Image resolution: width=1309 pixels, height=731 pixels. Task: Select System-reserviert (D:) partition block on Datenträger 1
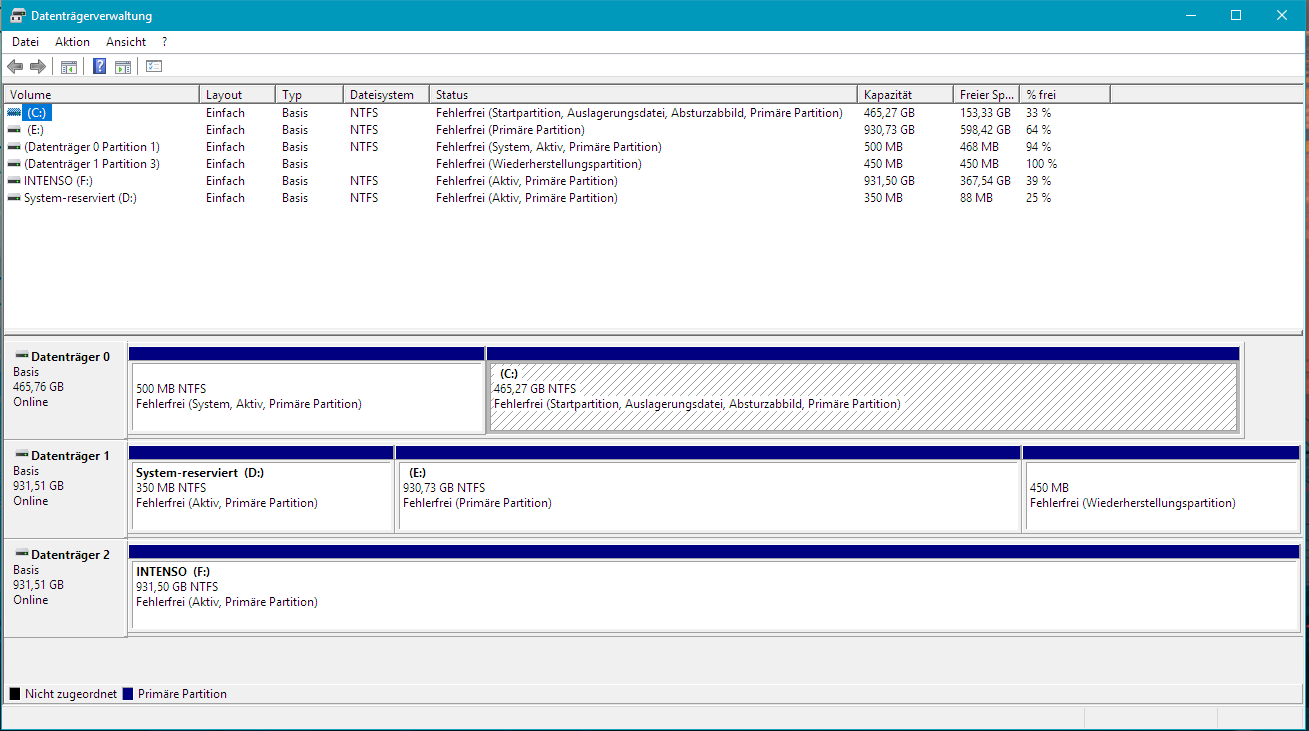pos(261,489)
